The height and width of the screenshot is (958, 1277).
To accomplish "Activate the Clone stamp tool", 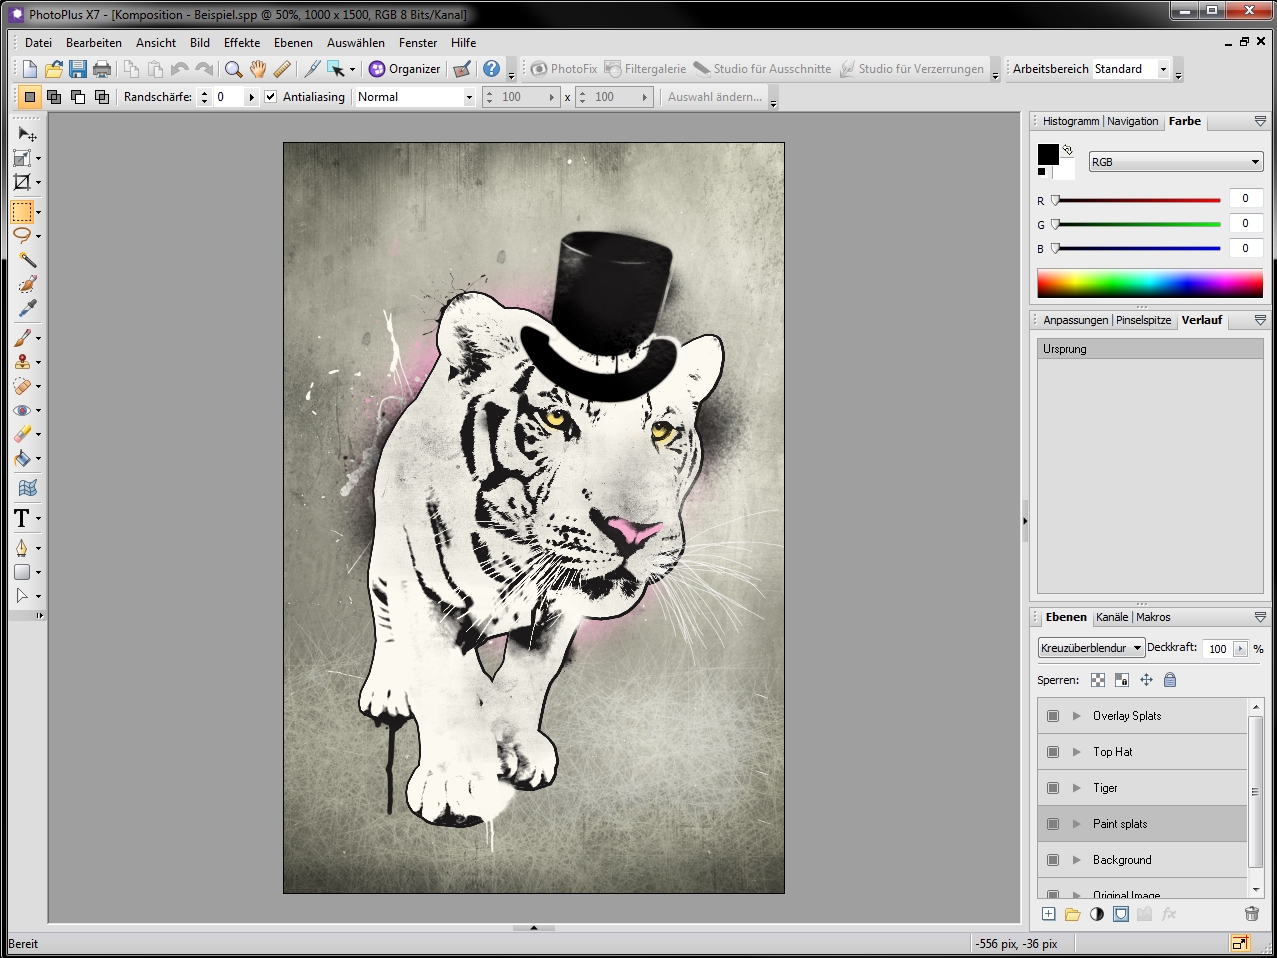I will tap(22, 362).
